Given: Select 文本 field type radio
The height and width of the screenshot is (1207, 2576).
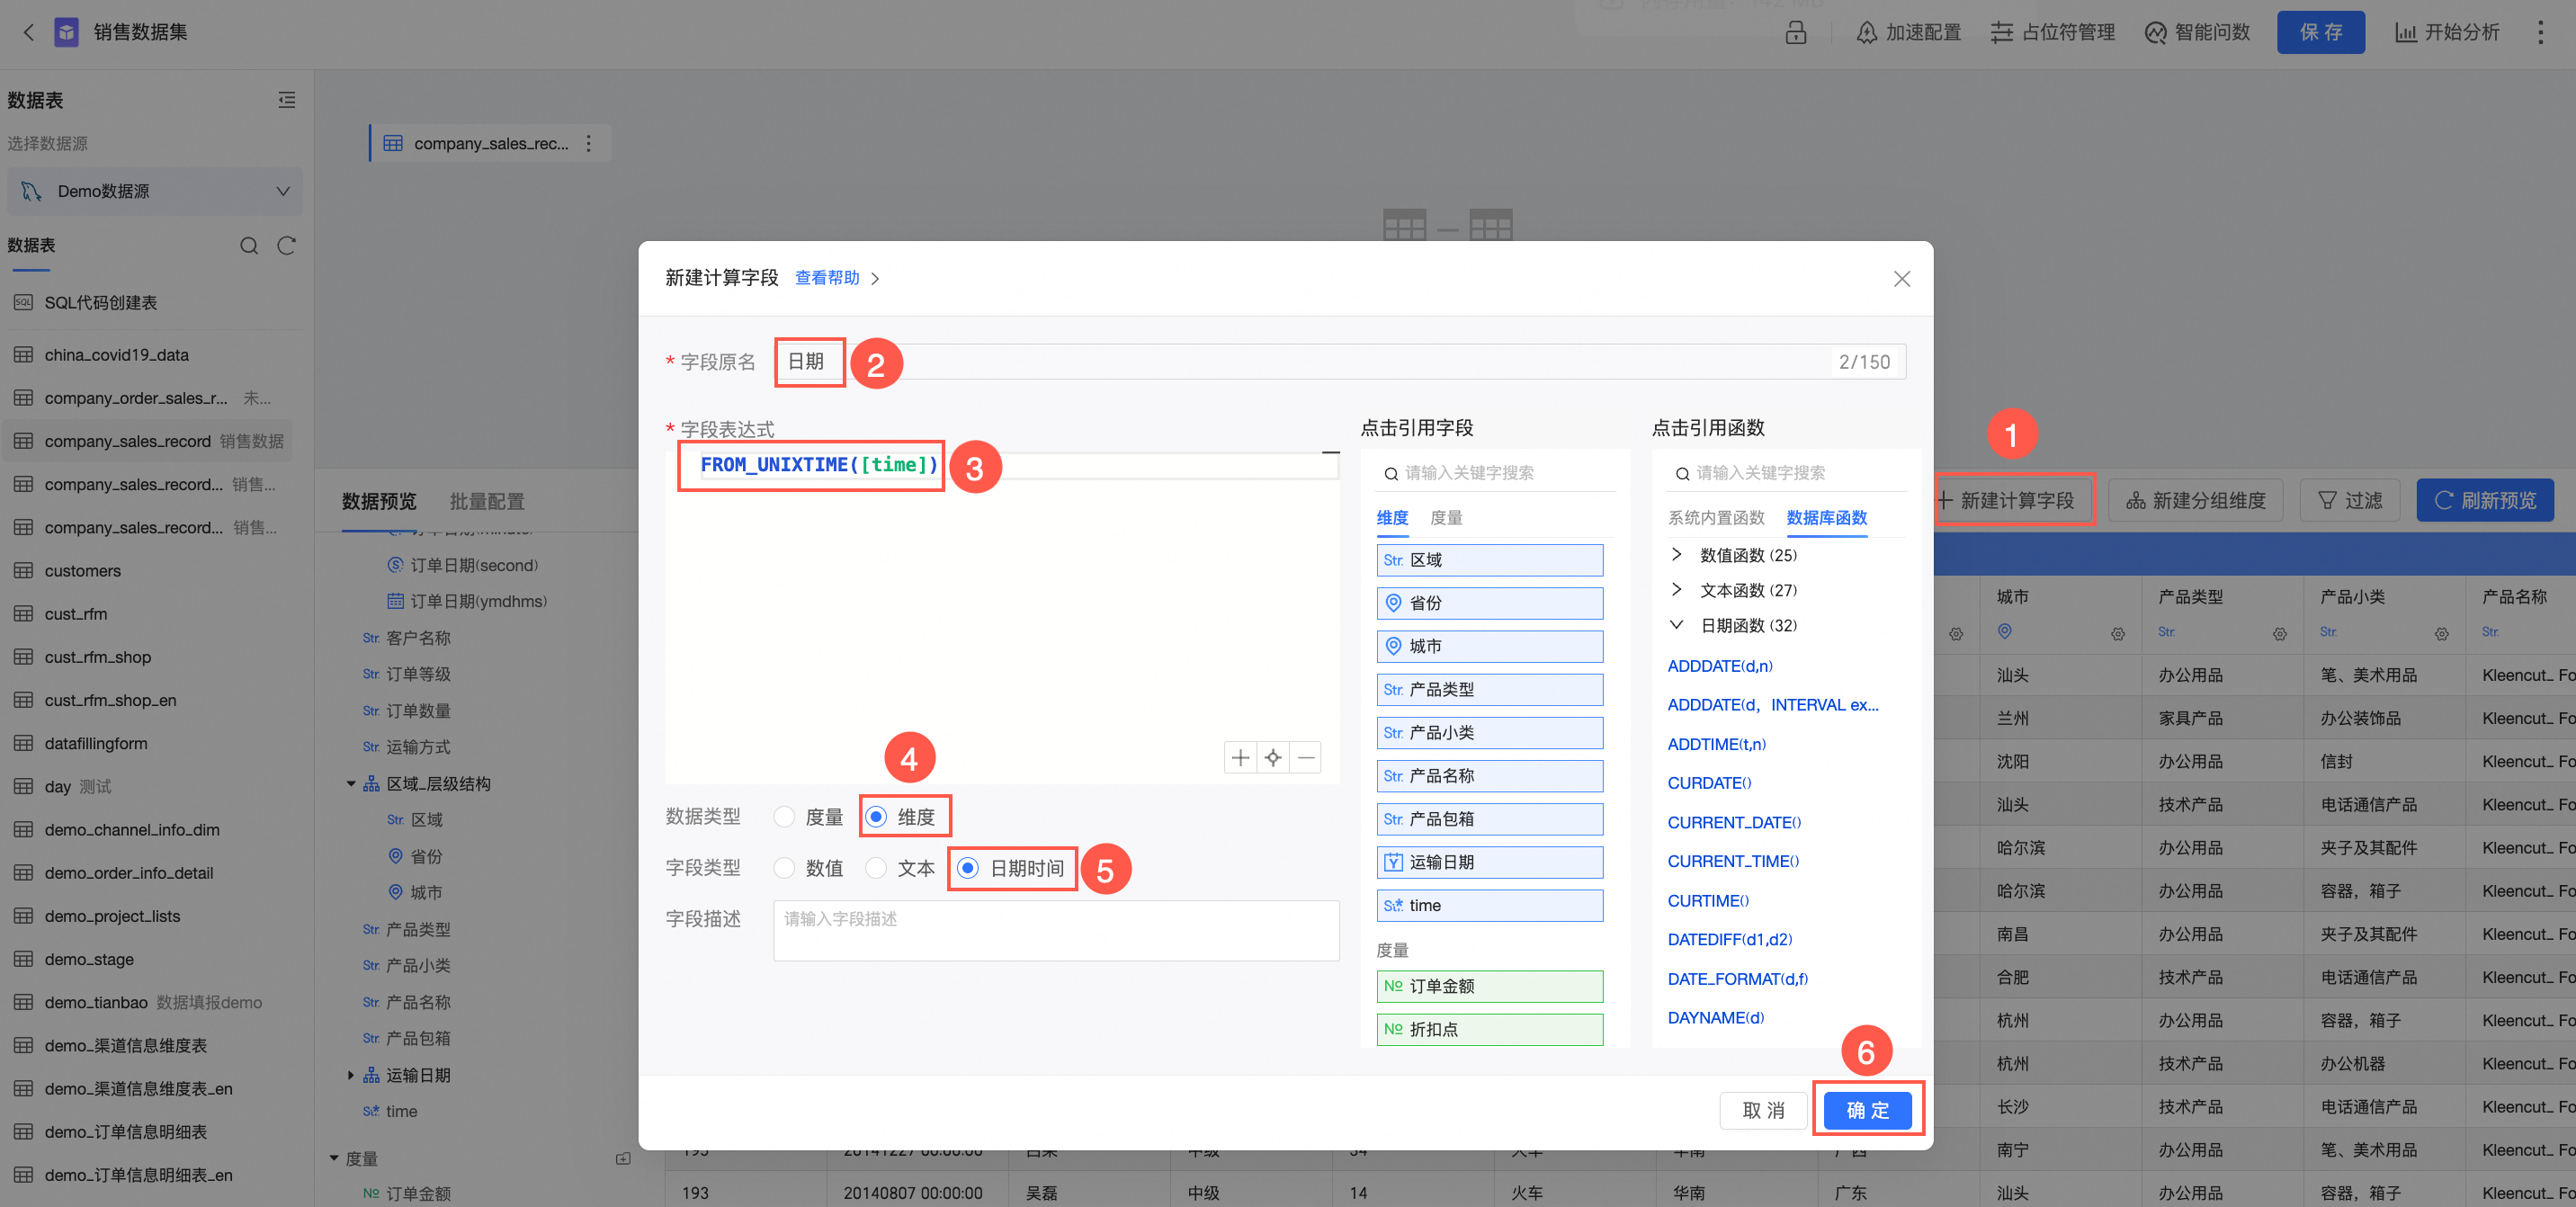Looking at the screenshot, I should 876,868.
